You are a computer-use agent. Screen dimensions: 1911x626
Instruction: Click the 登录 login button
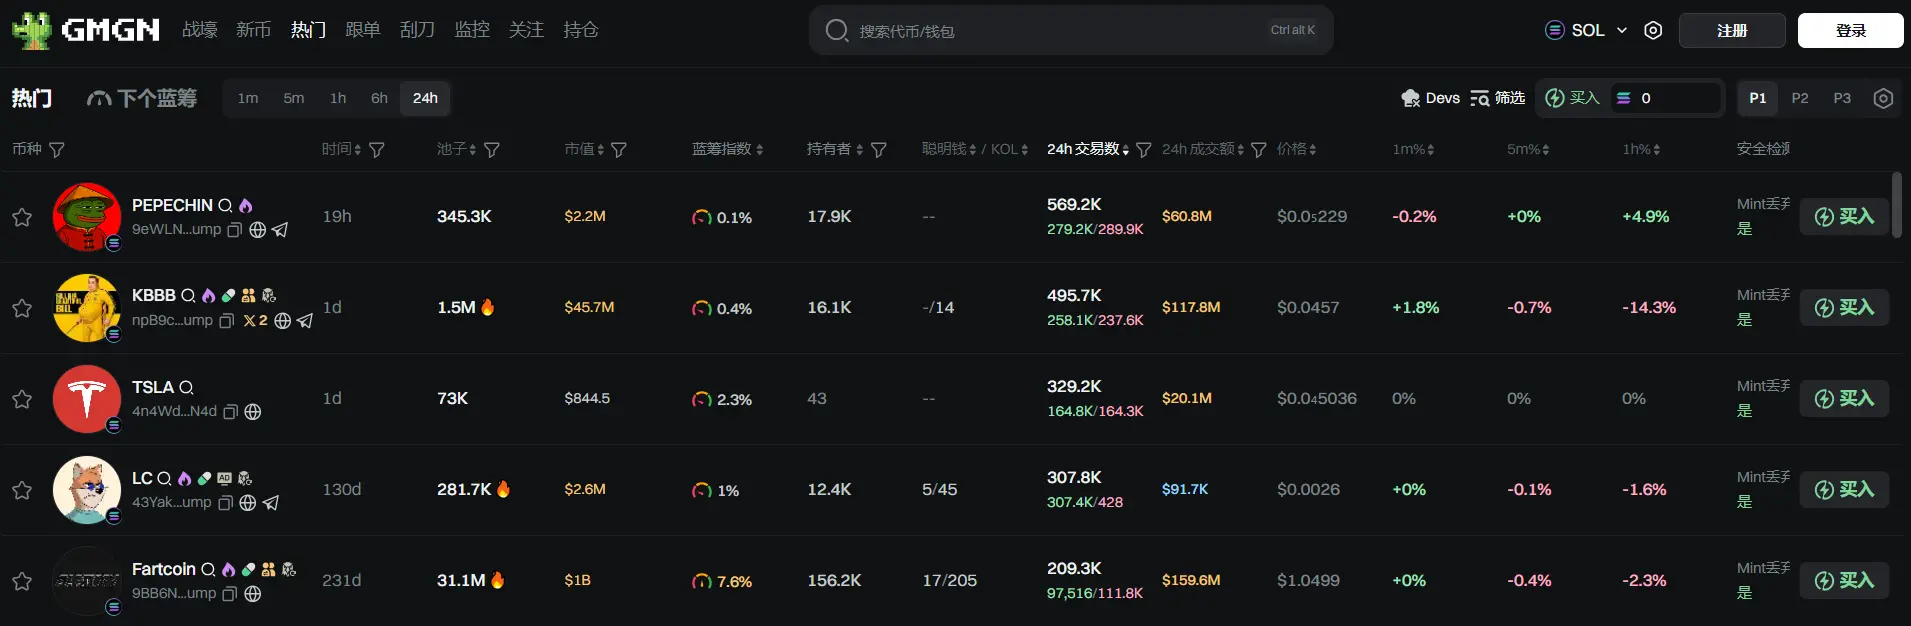tap(1850, 30)
